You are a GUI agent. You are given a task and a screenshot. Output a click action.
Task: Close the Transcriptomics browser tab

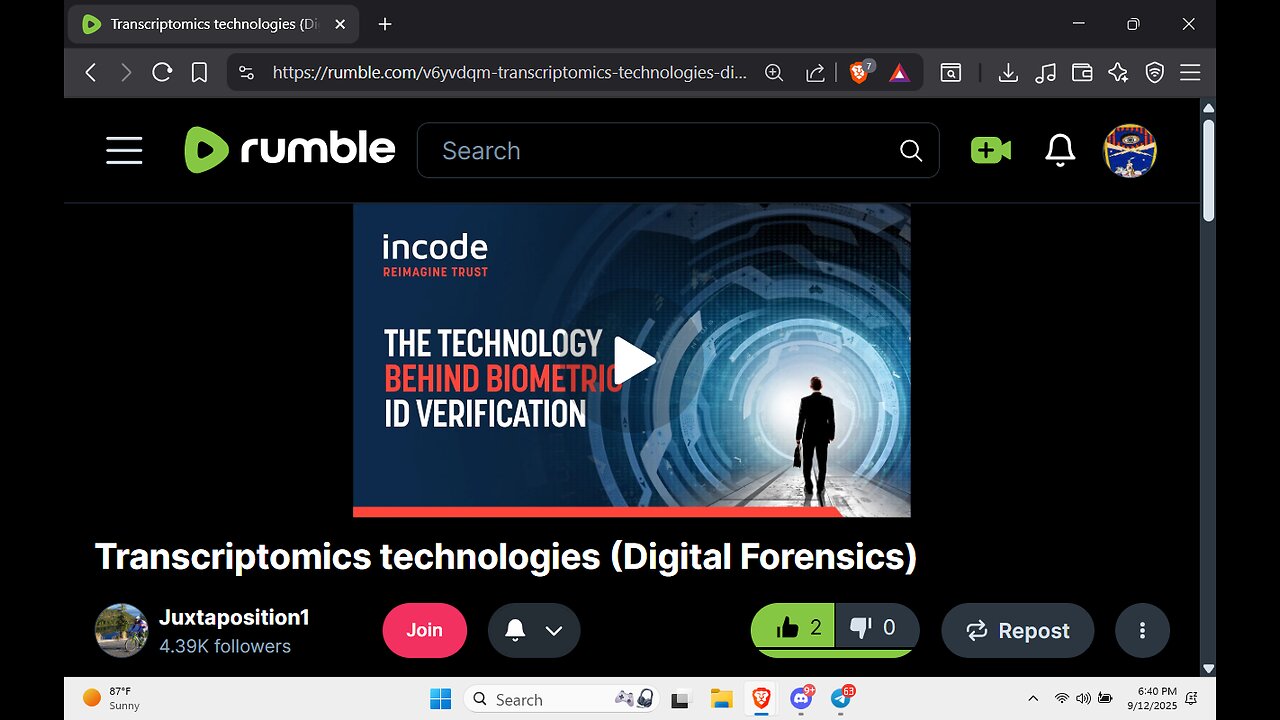(x=340, y=24)
